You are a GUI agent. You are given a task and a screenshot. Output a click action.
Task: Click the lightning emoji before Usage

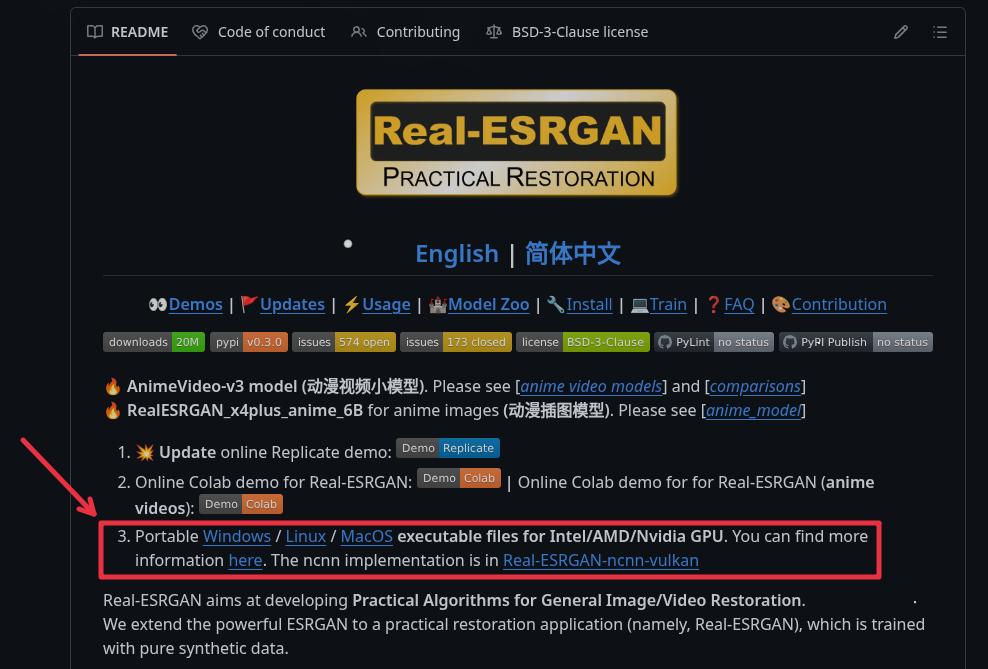352,305
